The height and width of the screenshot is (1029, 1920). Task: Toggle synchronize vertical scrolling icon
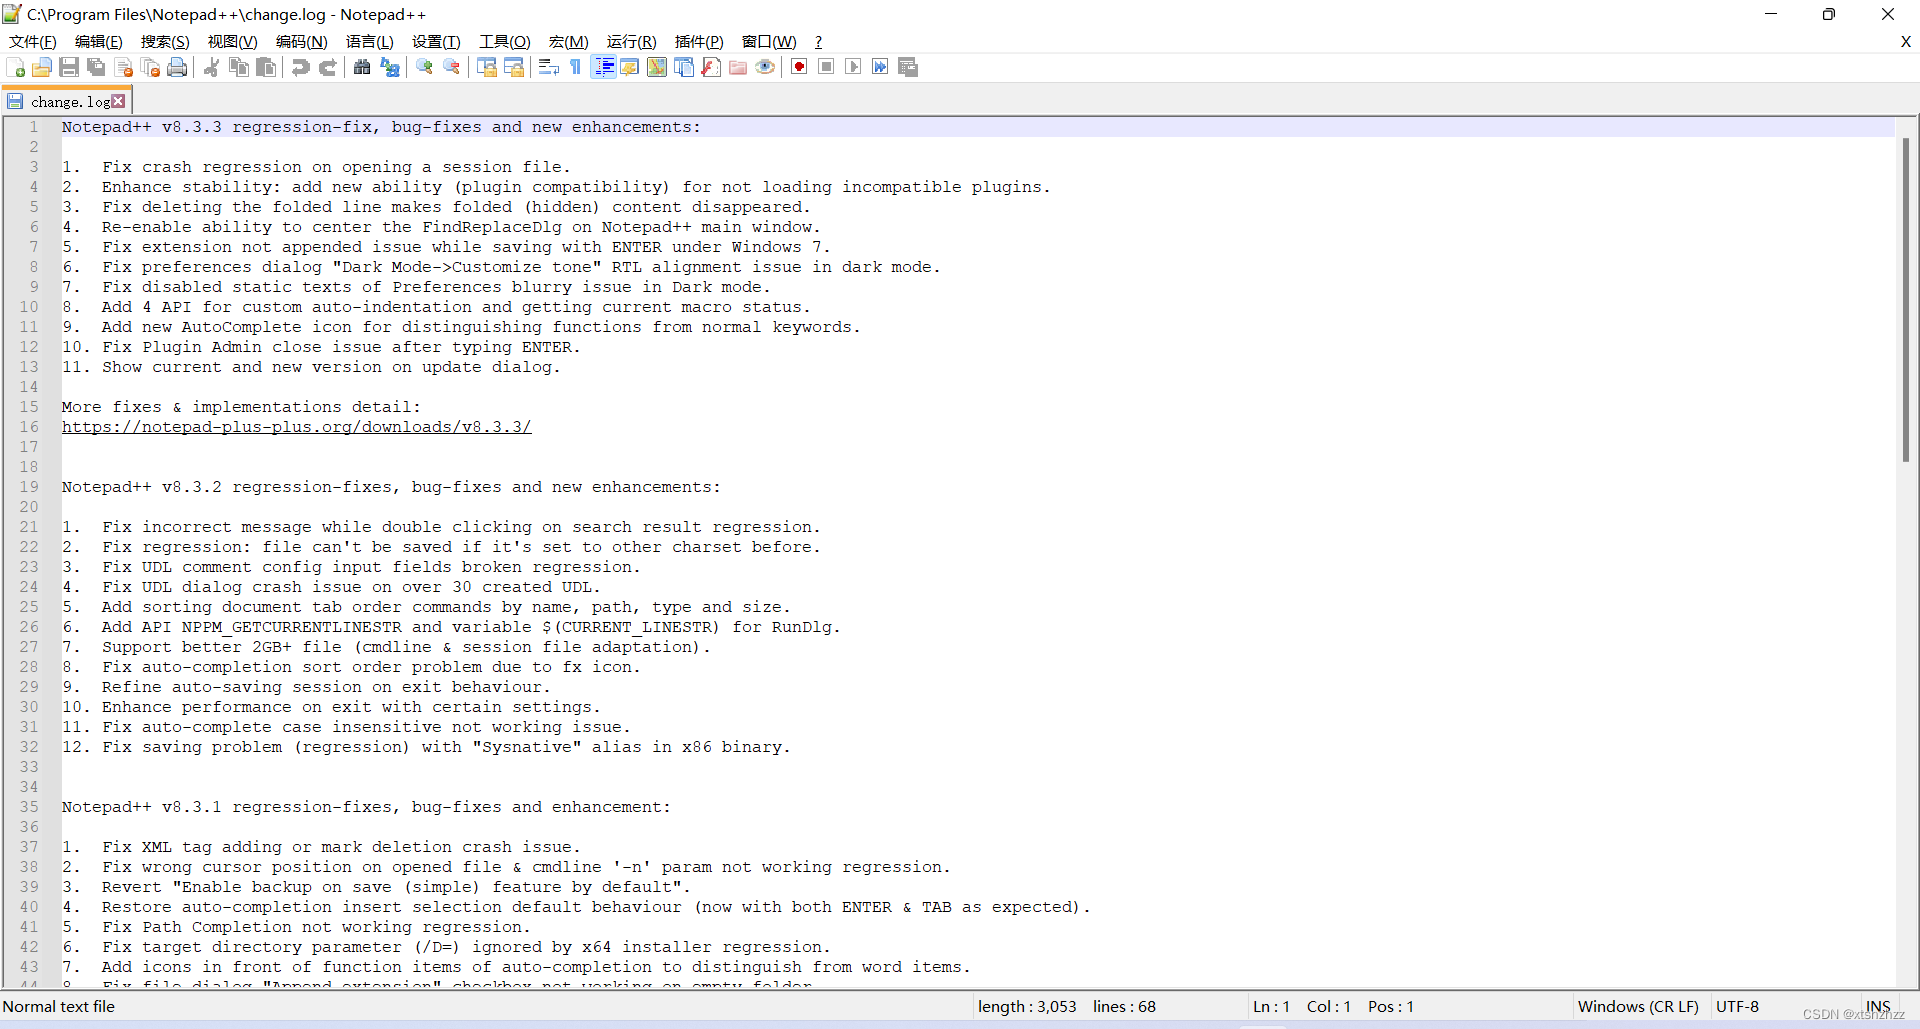coord(487,67)
